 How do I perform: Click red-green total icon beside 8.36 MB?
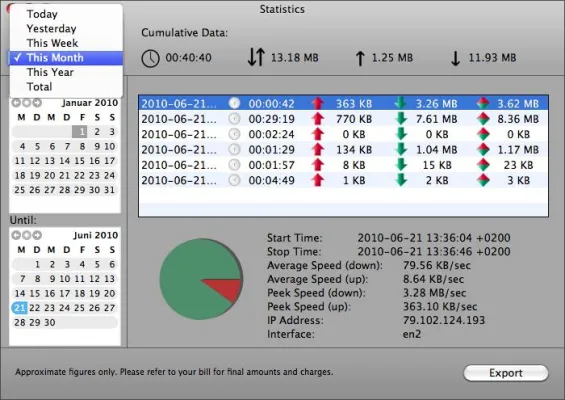pos(483,119)
